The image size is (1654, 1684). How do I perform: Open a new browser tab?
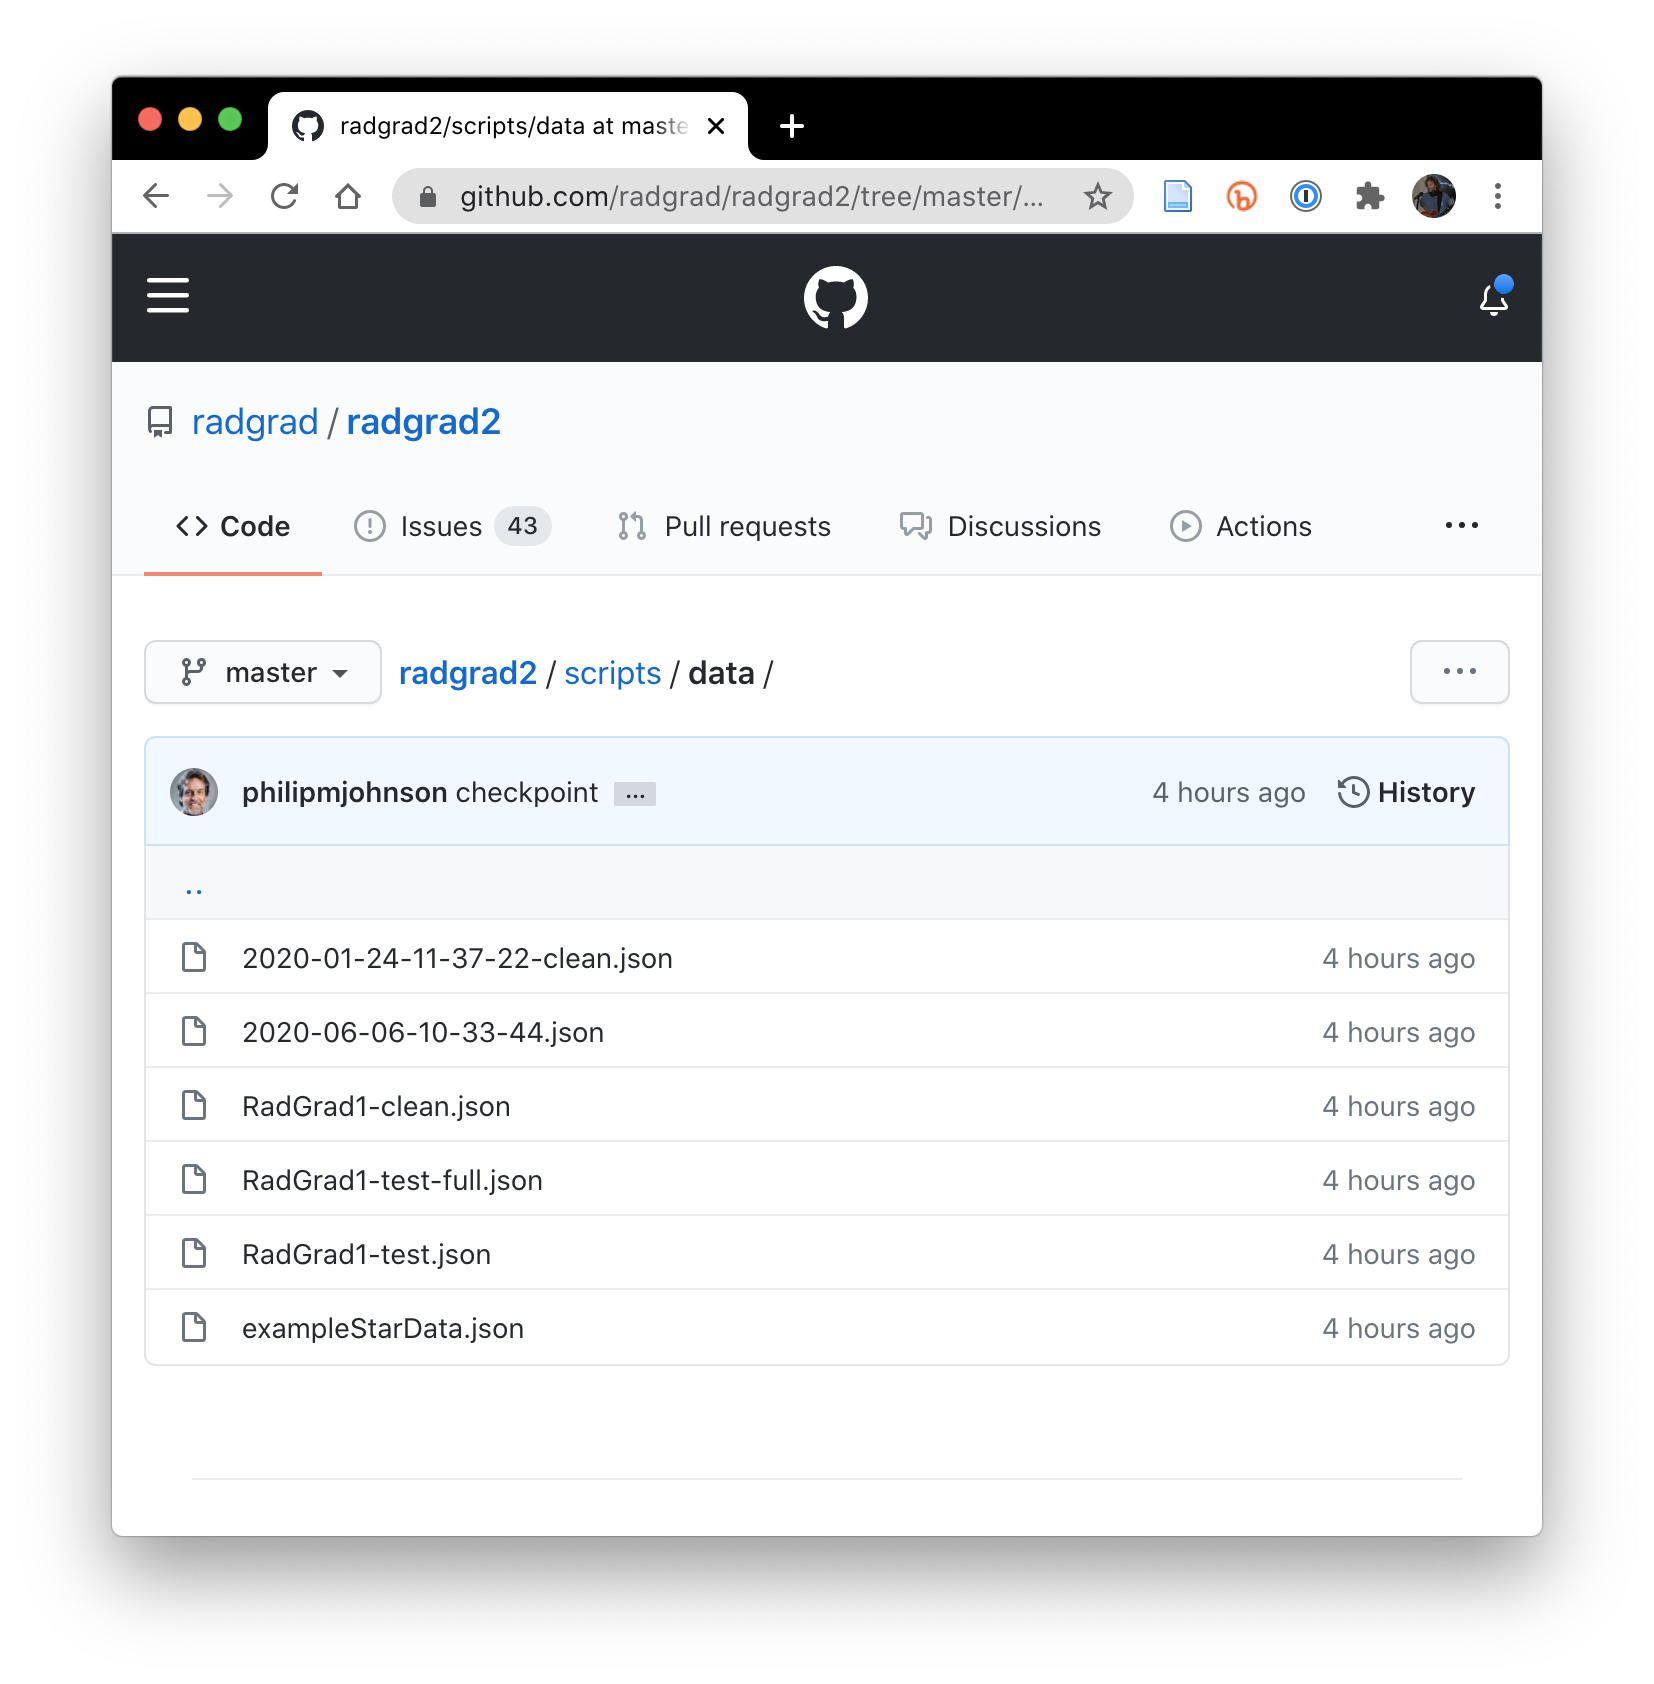click(792, 126)
